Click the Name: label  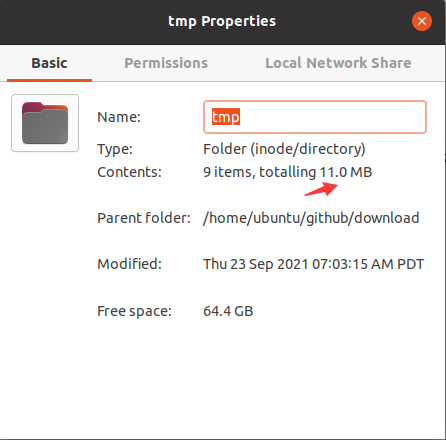[x=119, y=117]
